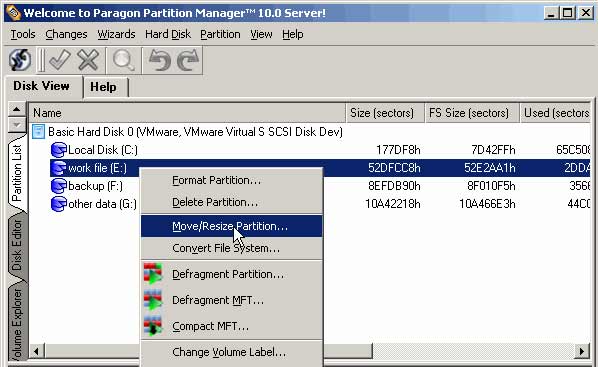Click the Defragment MFT menu icon

(x=153, y=300)
